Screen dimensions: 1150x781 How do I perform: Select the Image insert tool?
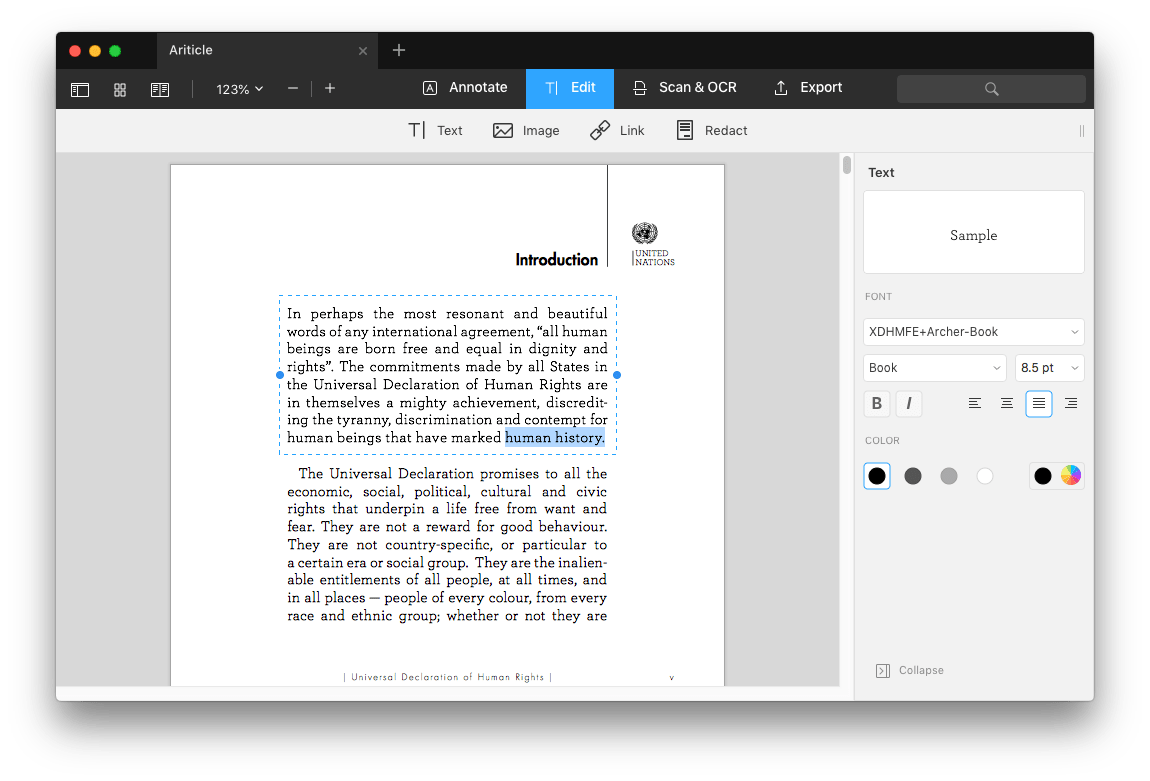526,130
